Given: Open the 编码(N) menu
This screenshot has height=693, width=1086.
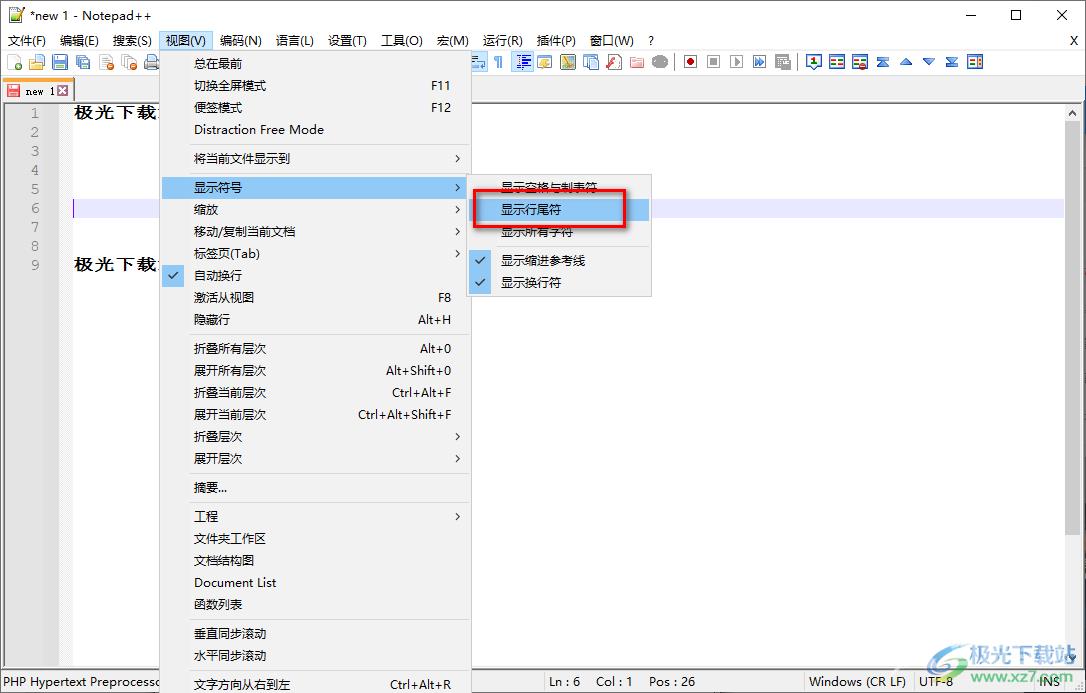Looking at the screenshot, I should [x=240, y=40].
